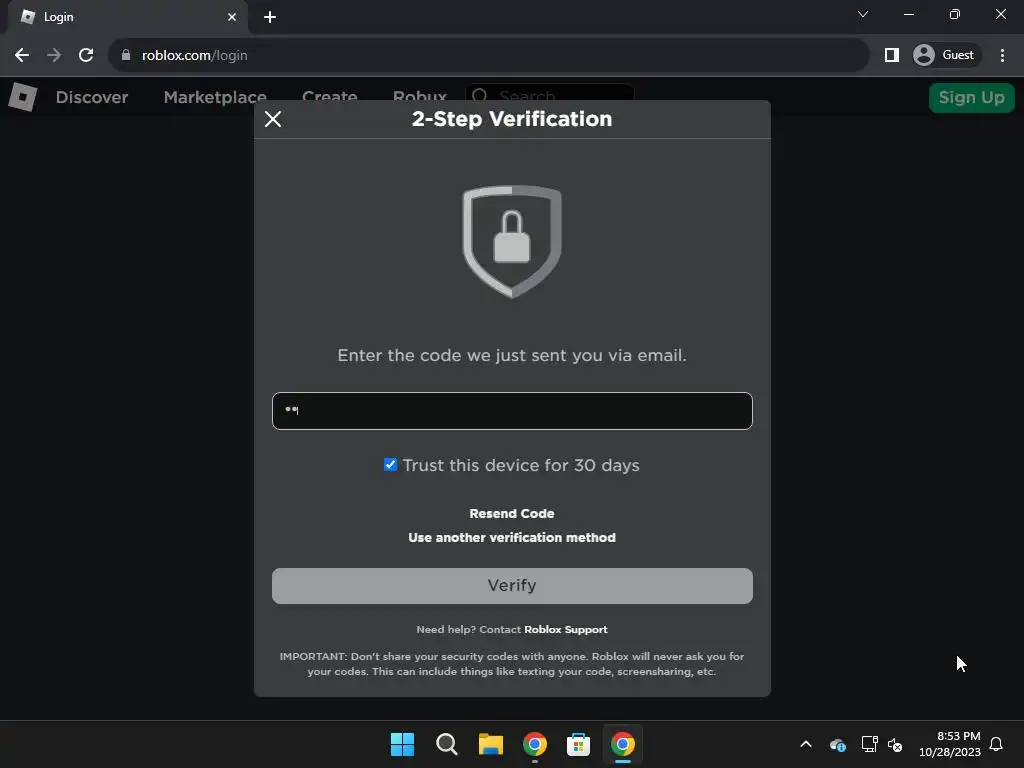Image resolution: width=1024 pixels, height=768 pixels.
Task: Open Chrome three-dot menu
Action: point(1002,56)
